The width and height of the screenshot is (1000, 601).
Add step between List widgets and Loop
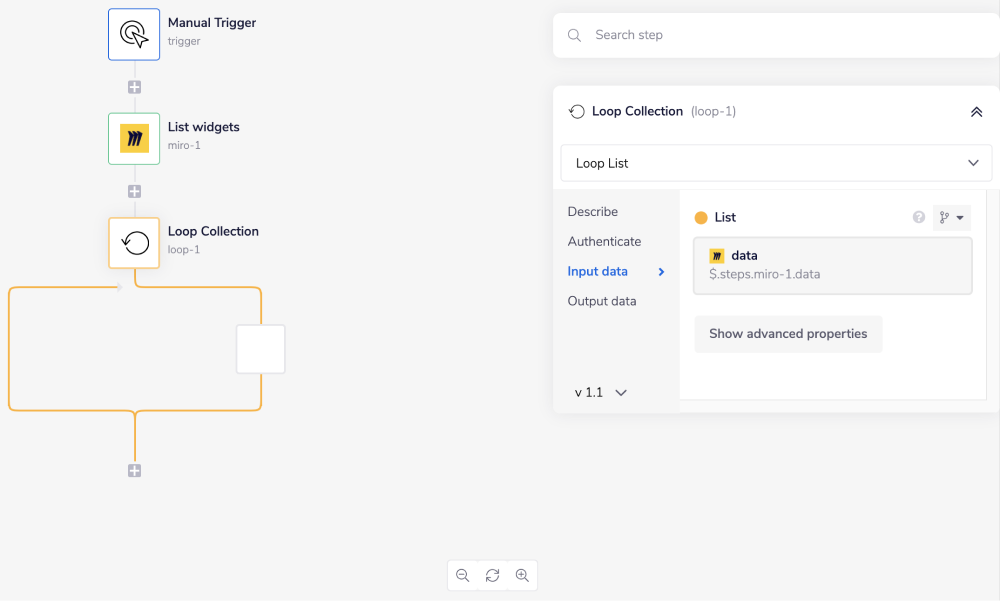tap(134, 191)
